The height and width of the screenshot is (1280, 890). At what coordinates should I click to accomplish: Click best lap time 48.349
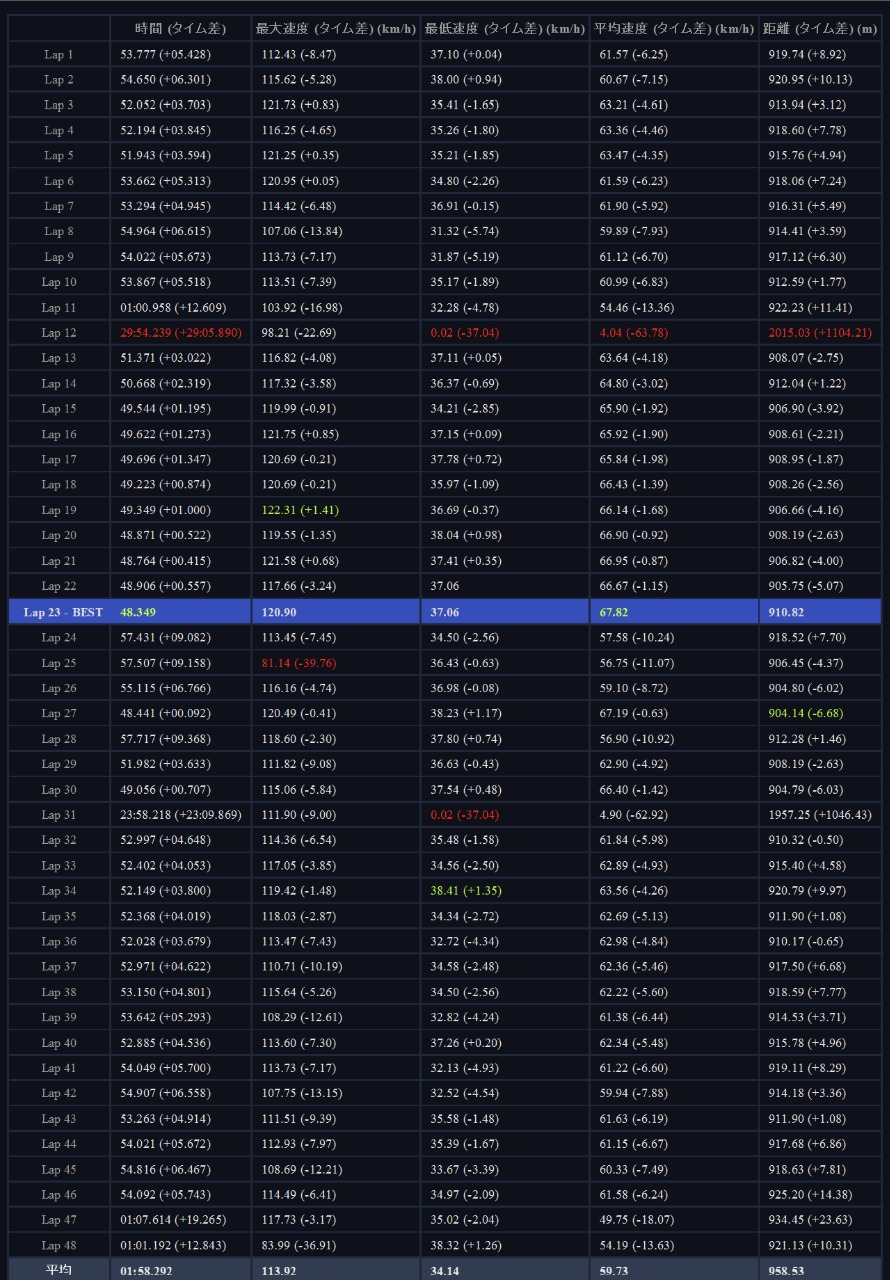coord(138,612)
